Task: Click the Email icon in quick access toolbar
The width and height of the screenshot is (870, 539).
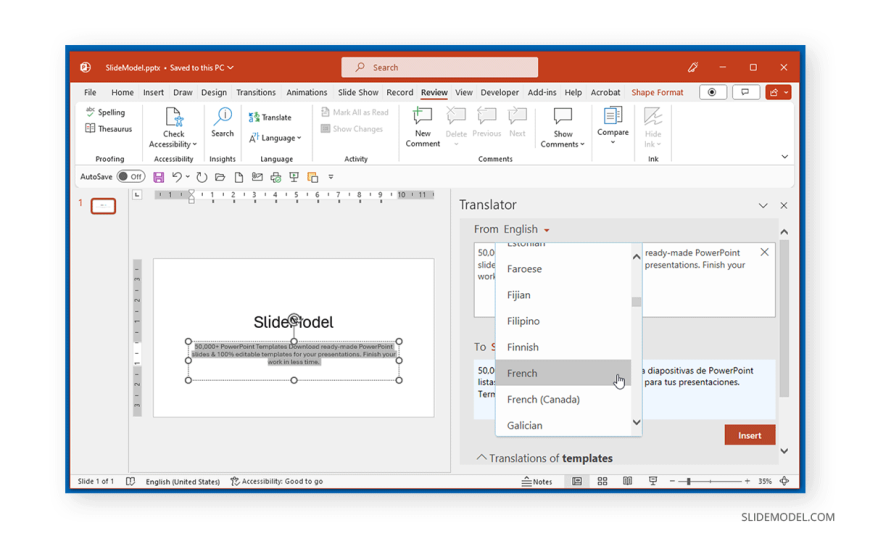Action: 257,177
